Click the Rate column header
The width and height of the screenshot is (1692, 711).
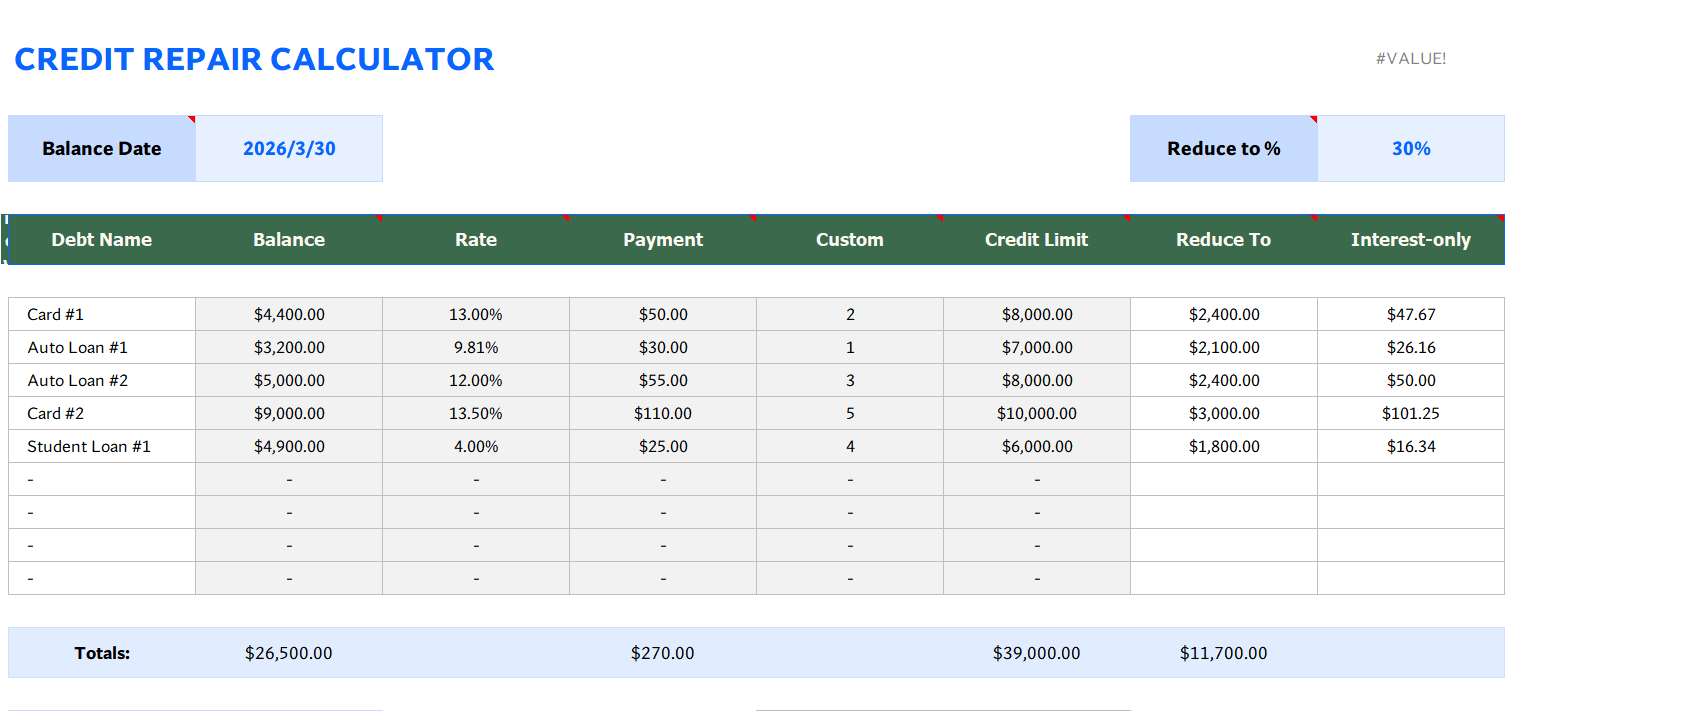click(x=476, y=240)
